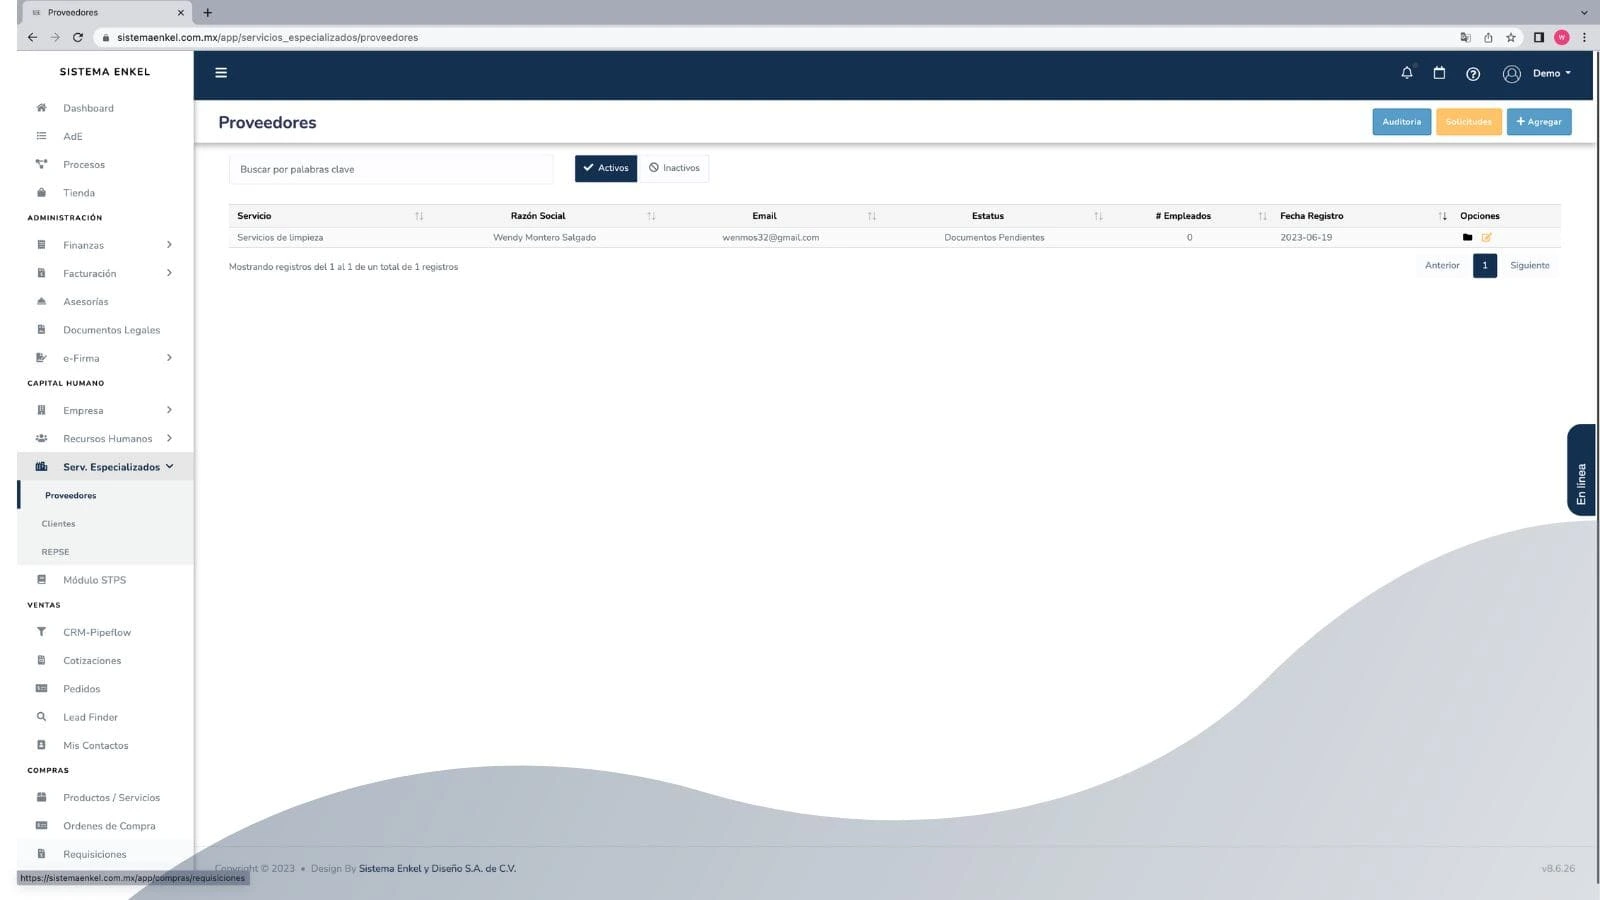Open the Demo user dropdown

click(x=1538, y=73)
